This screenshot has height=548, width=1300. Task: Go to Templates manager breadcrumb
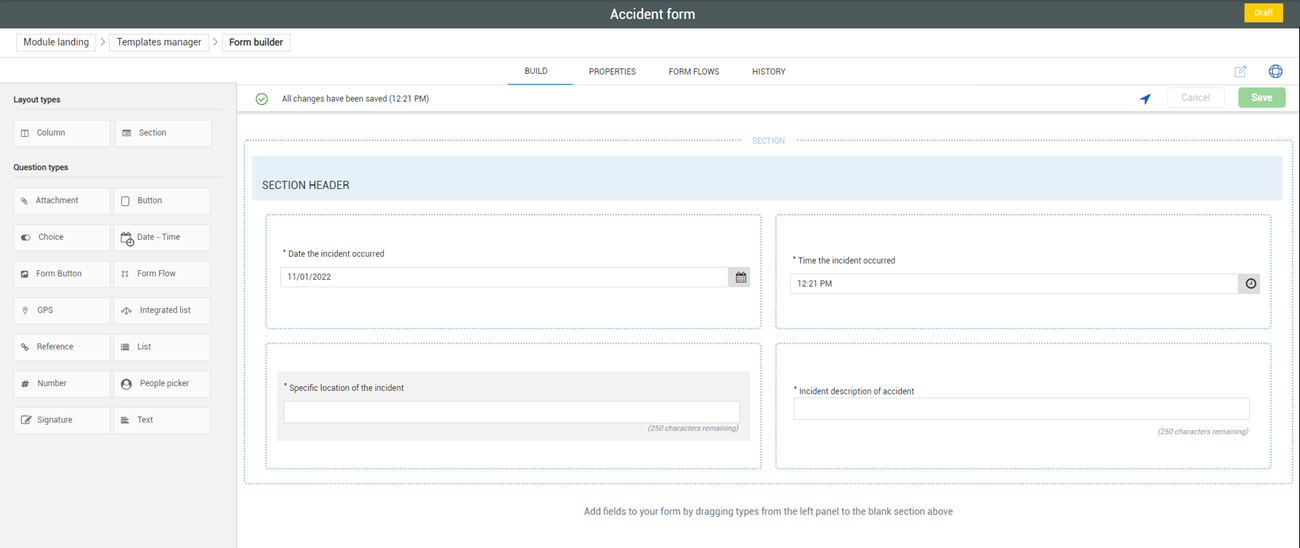(x=159, y=43)
